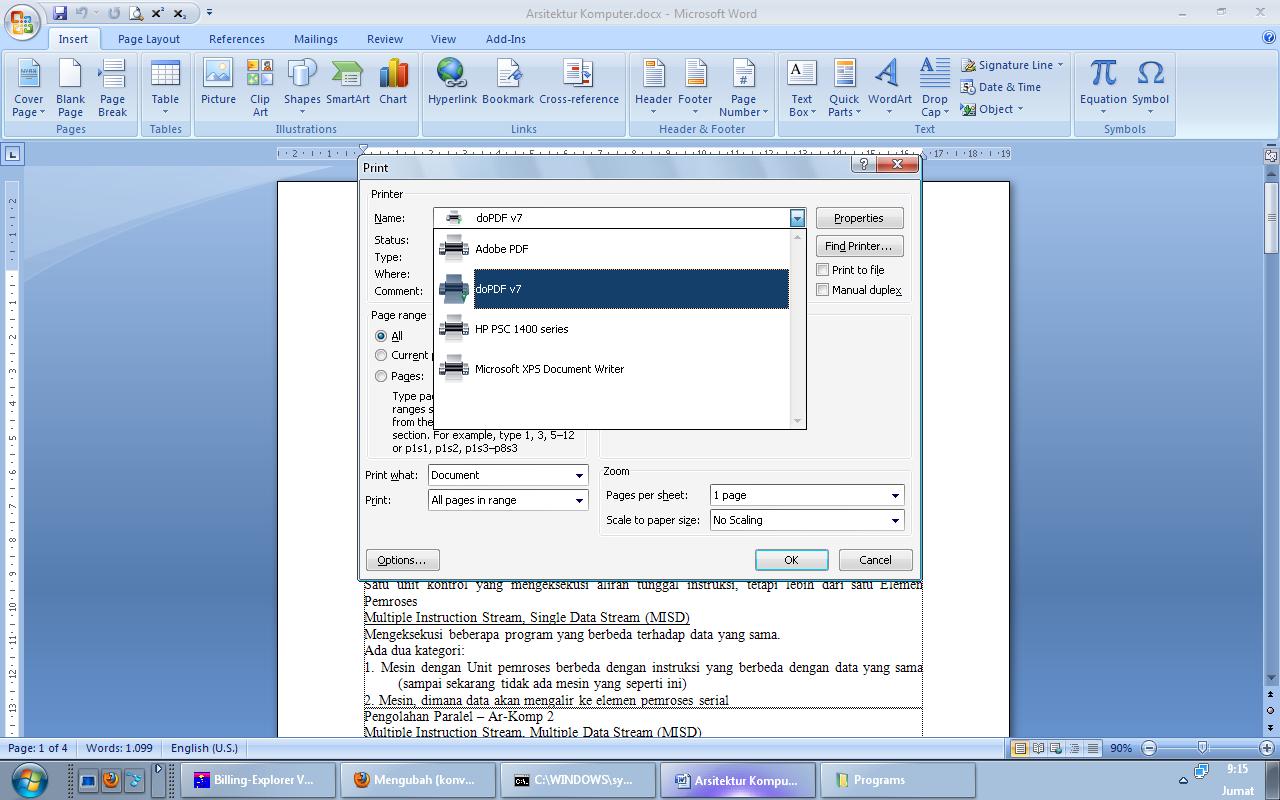Open the Scale to paper size dropdown
Image resolution: width=1280 pixels, height=800 pixels.
[895, 520]
